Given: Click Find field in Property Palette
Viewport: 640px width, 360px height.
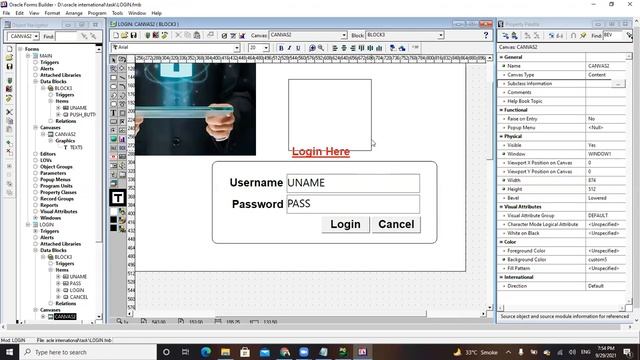Looking at the screenshot, I should [613, 36].
